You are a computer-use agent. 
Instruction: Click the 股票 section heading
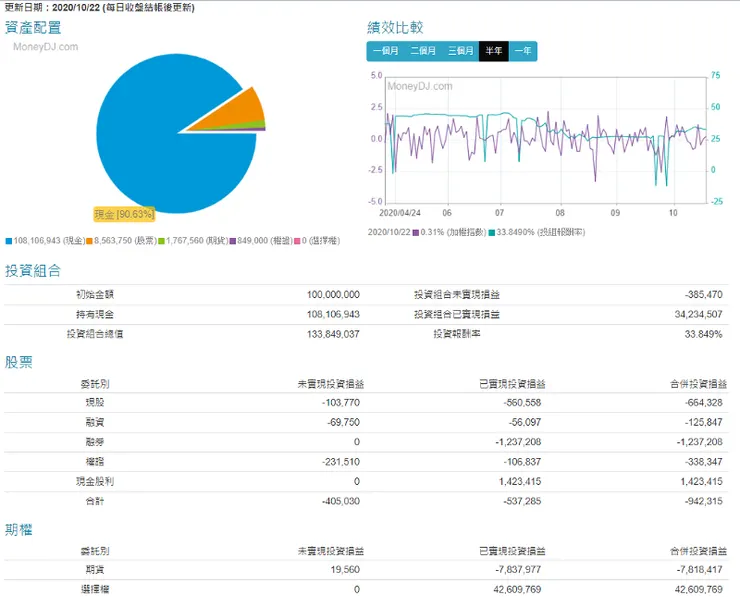click(19, 362)
